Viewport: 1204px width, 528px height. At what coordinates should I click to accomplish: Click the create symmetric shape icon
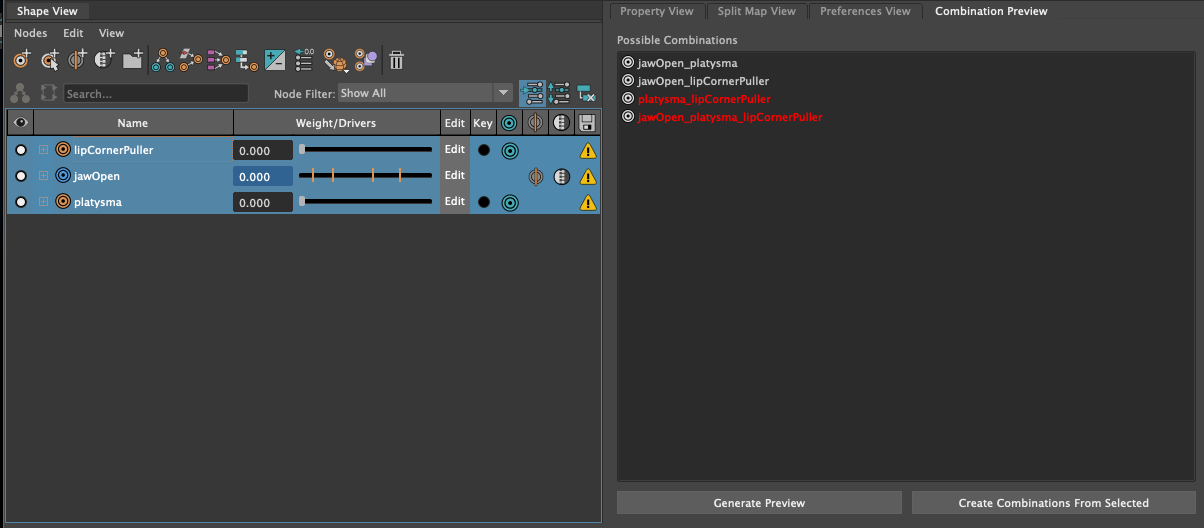(x=77, y=60)
